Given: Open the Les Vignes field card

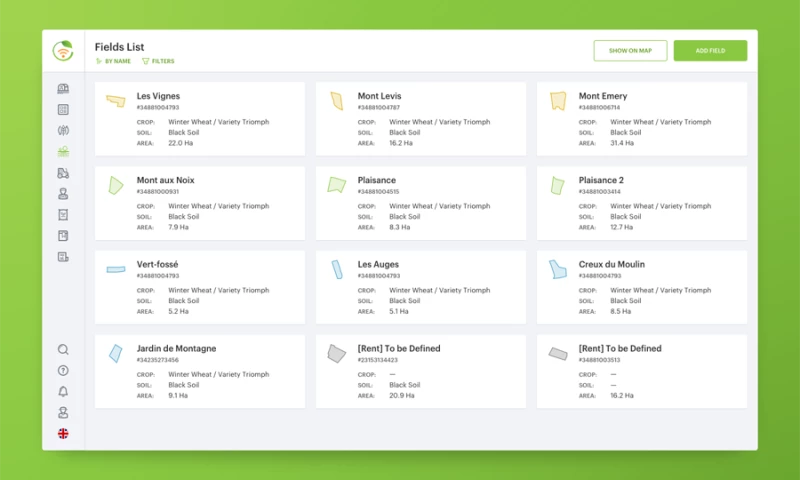Looking at the screenshot, I should pyautogui.click(x=200, y=119).
